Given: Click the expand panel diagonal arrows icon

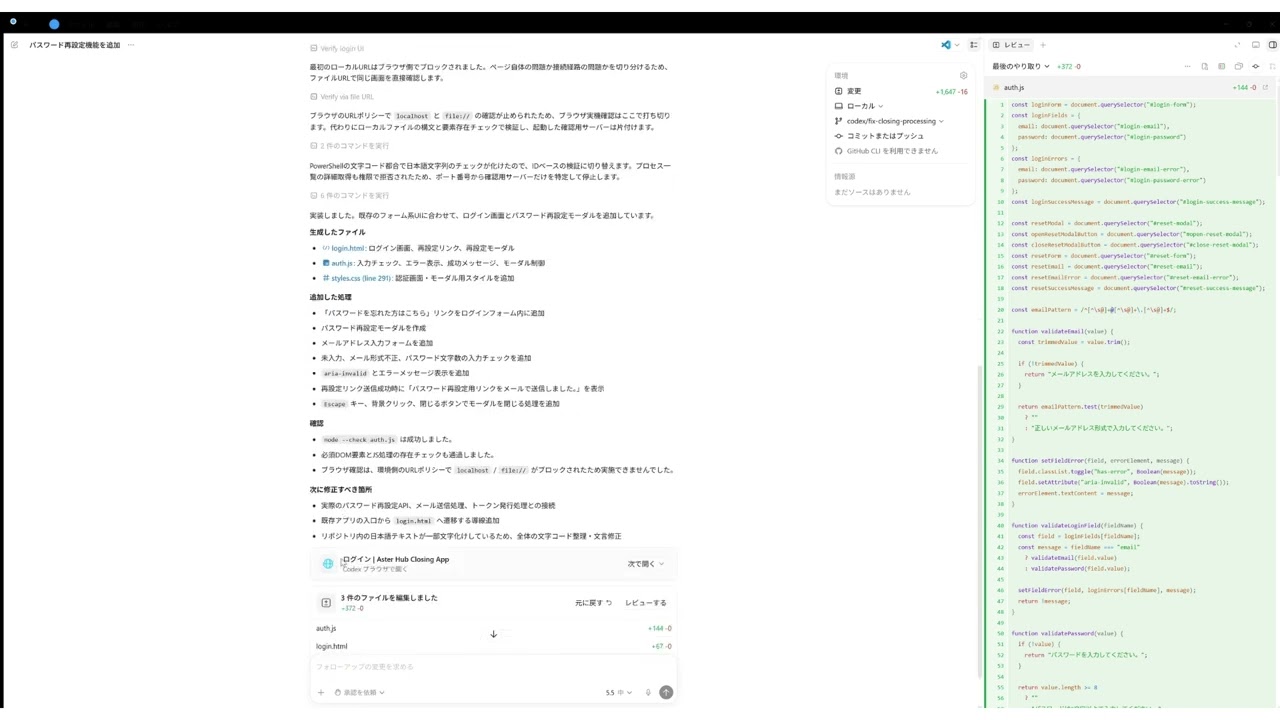Looking at the screenshot, I should [x=1238, y=45].
